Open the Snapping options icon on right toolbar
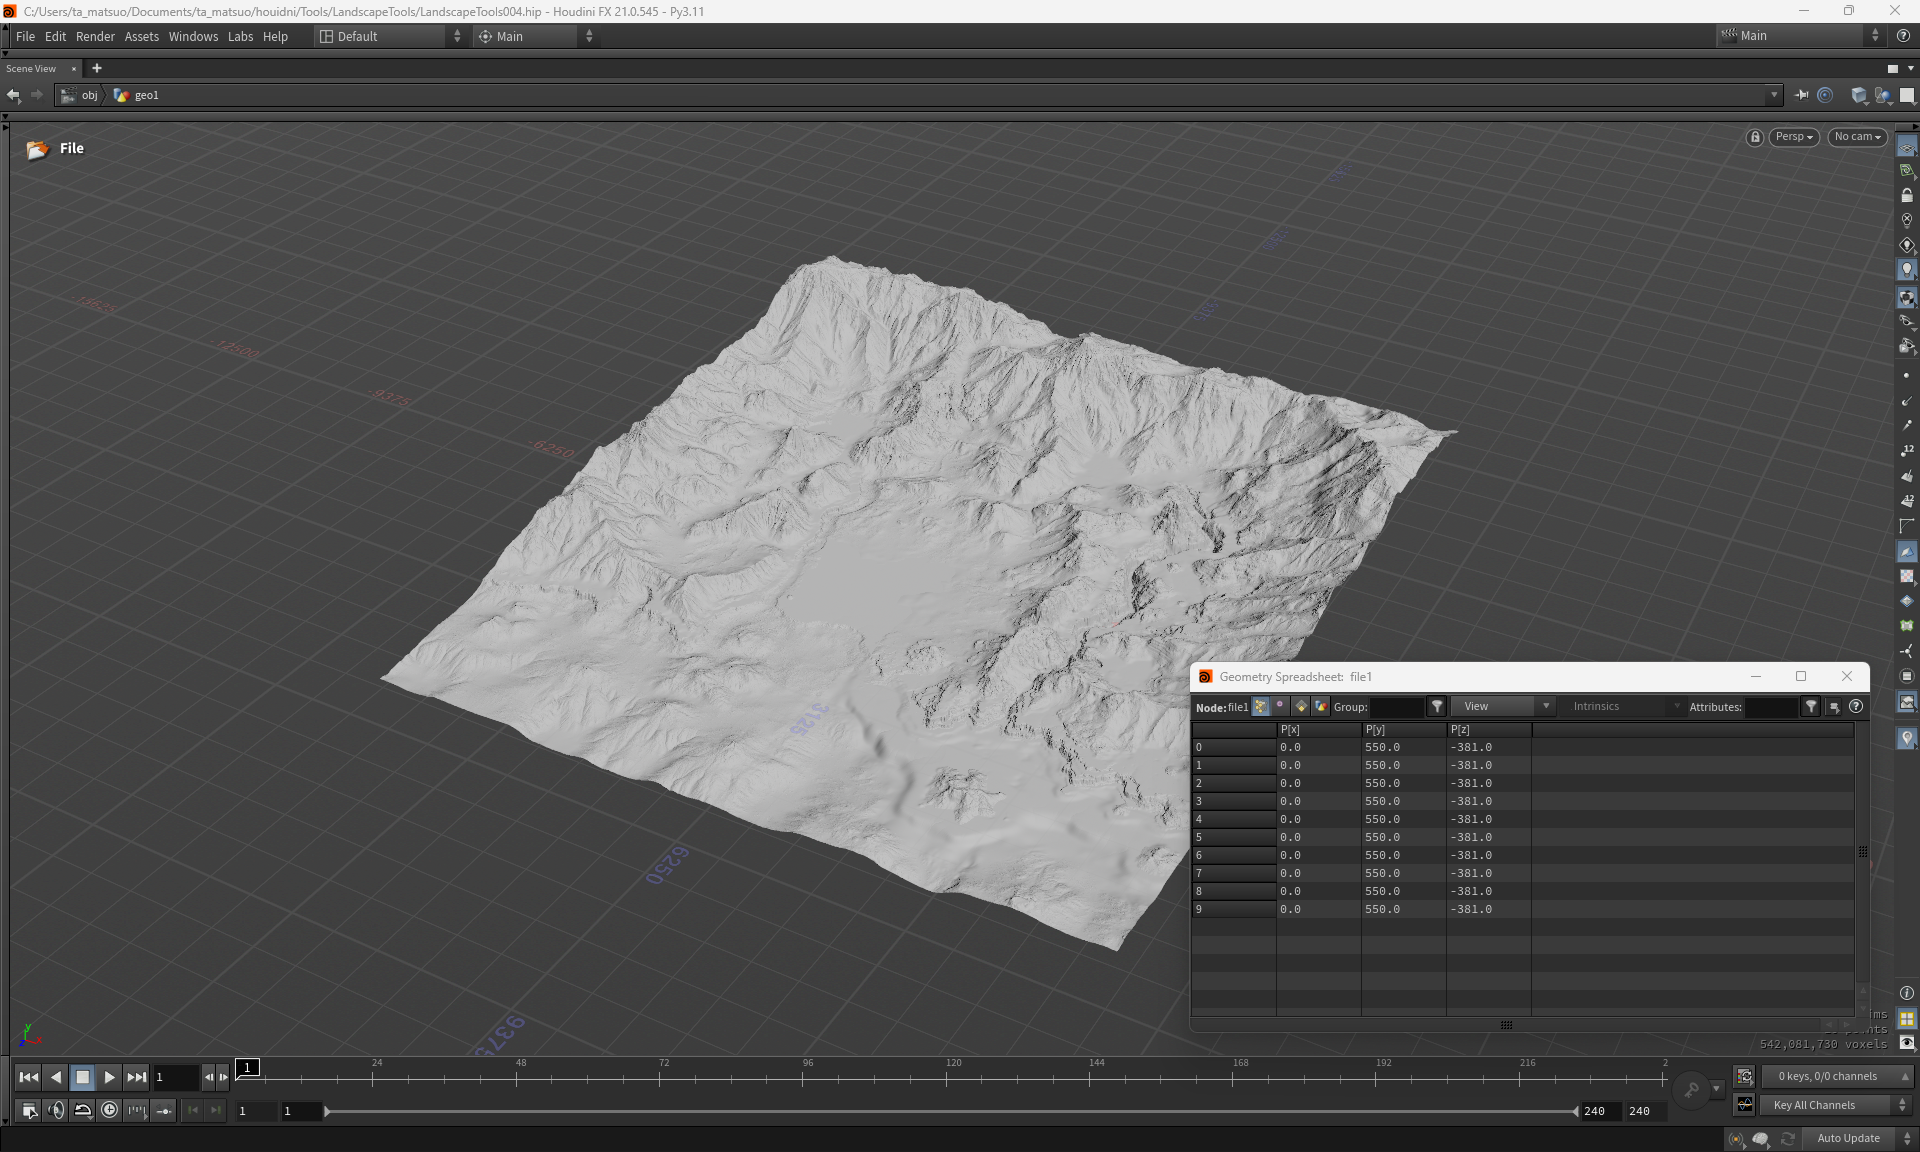The width and height of the screenshot is (1920, 1152). pyautogui.click(x=1908, y=170)
